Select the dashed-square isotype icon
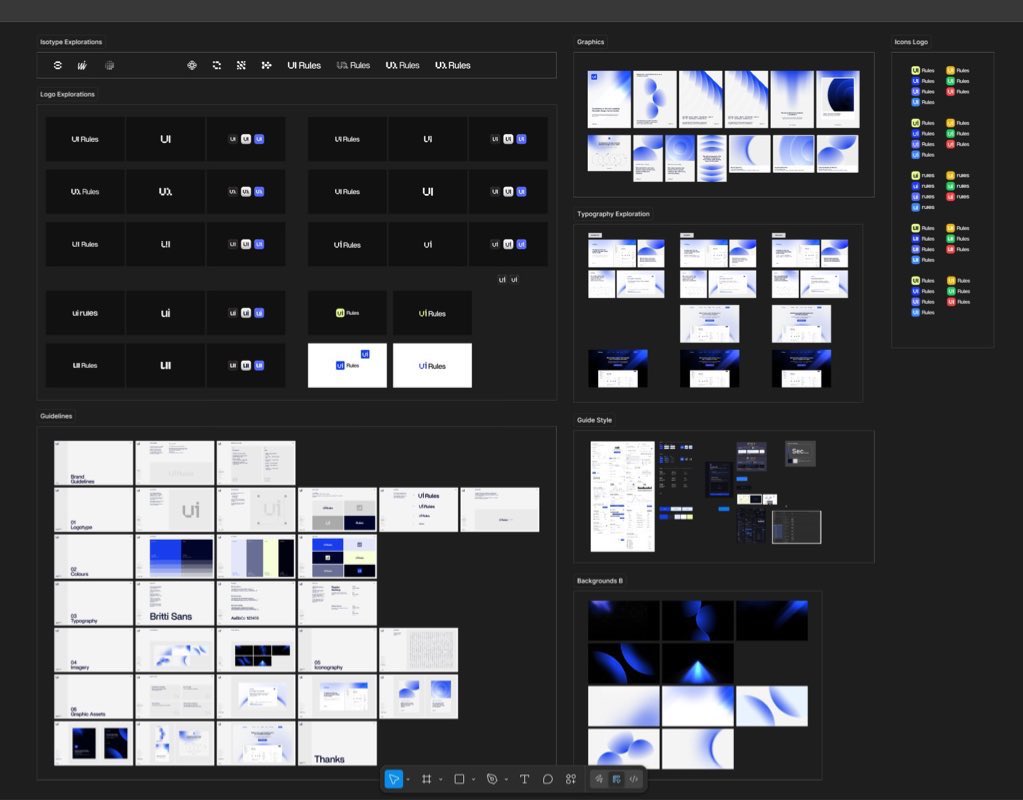 (x=217, y=65)
